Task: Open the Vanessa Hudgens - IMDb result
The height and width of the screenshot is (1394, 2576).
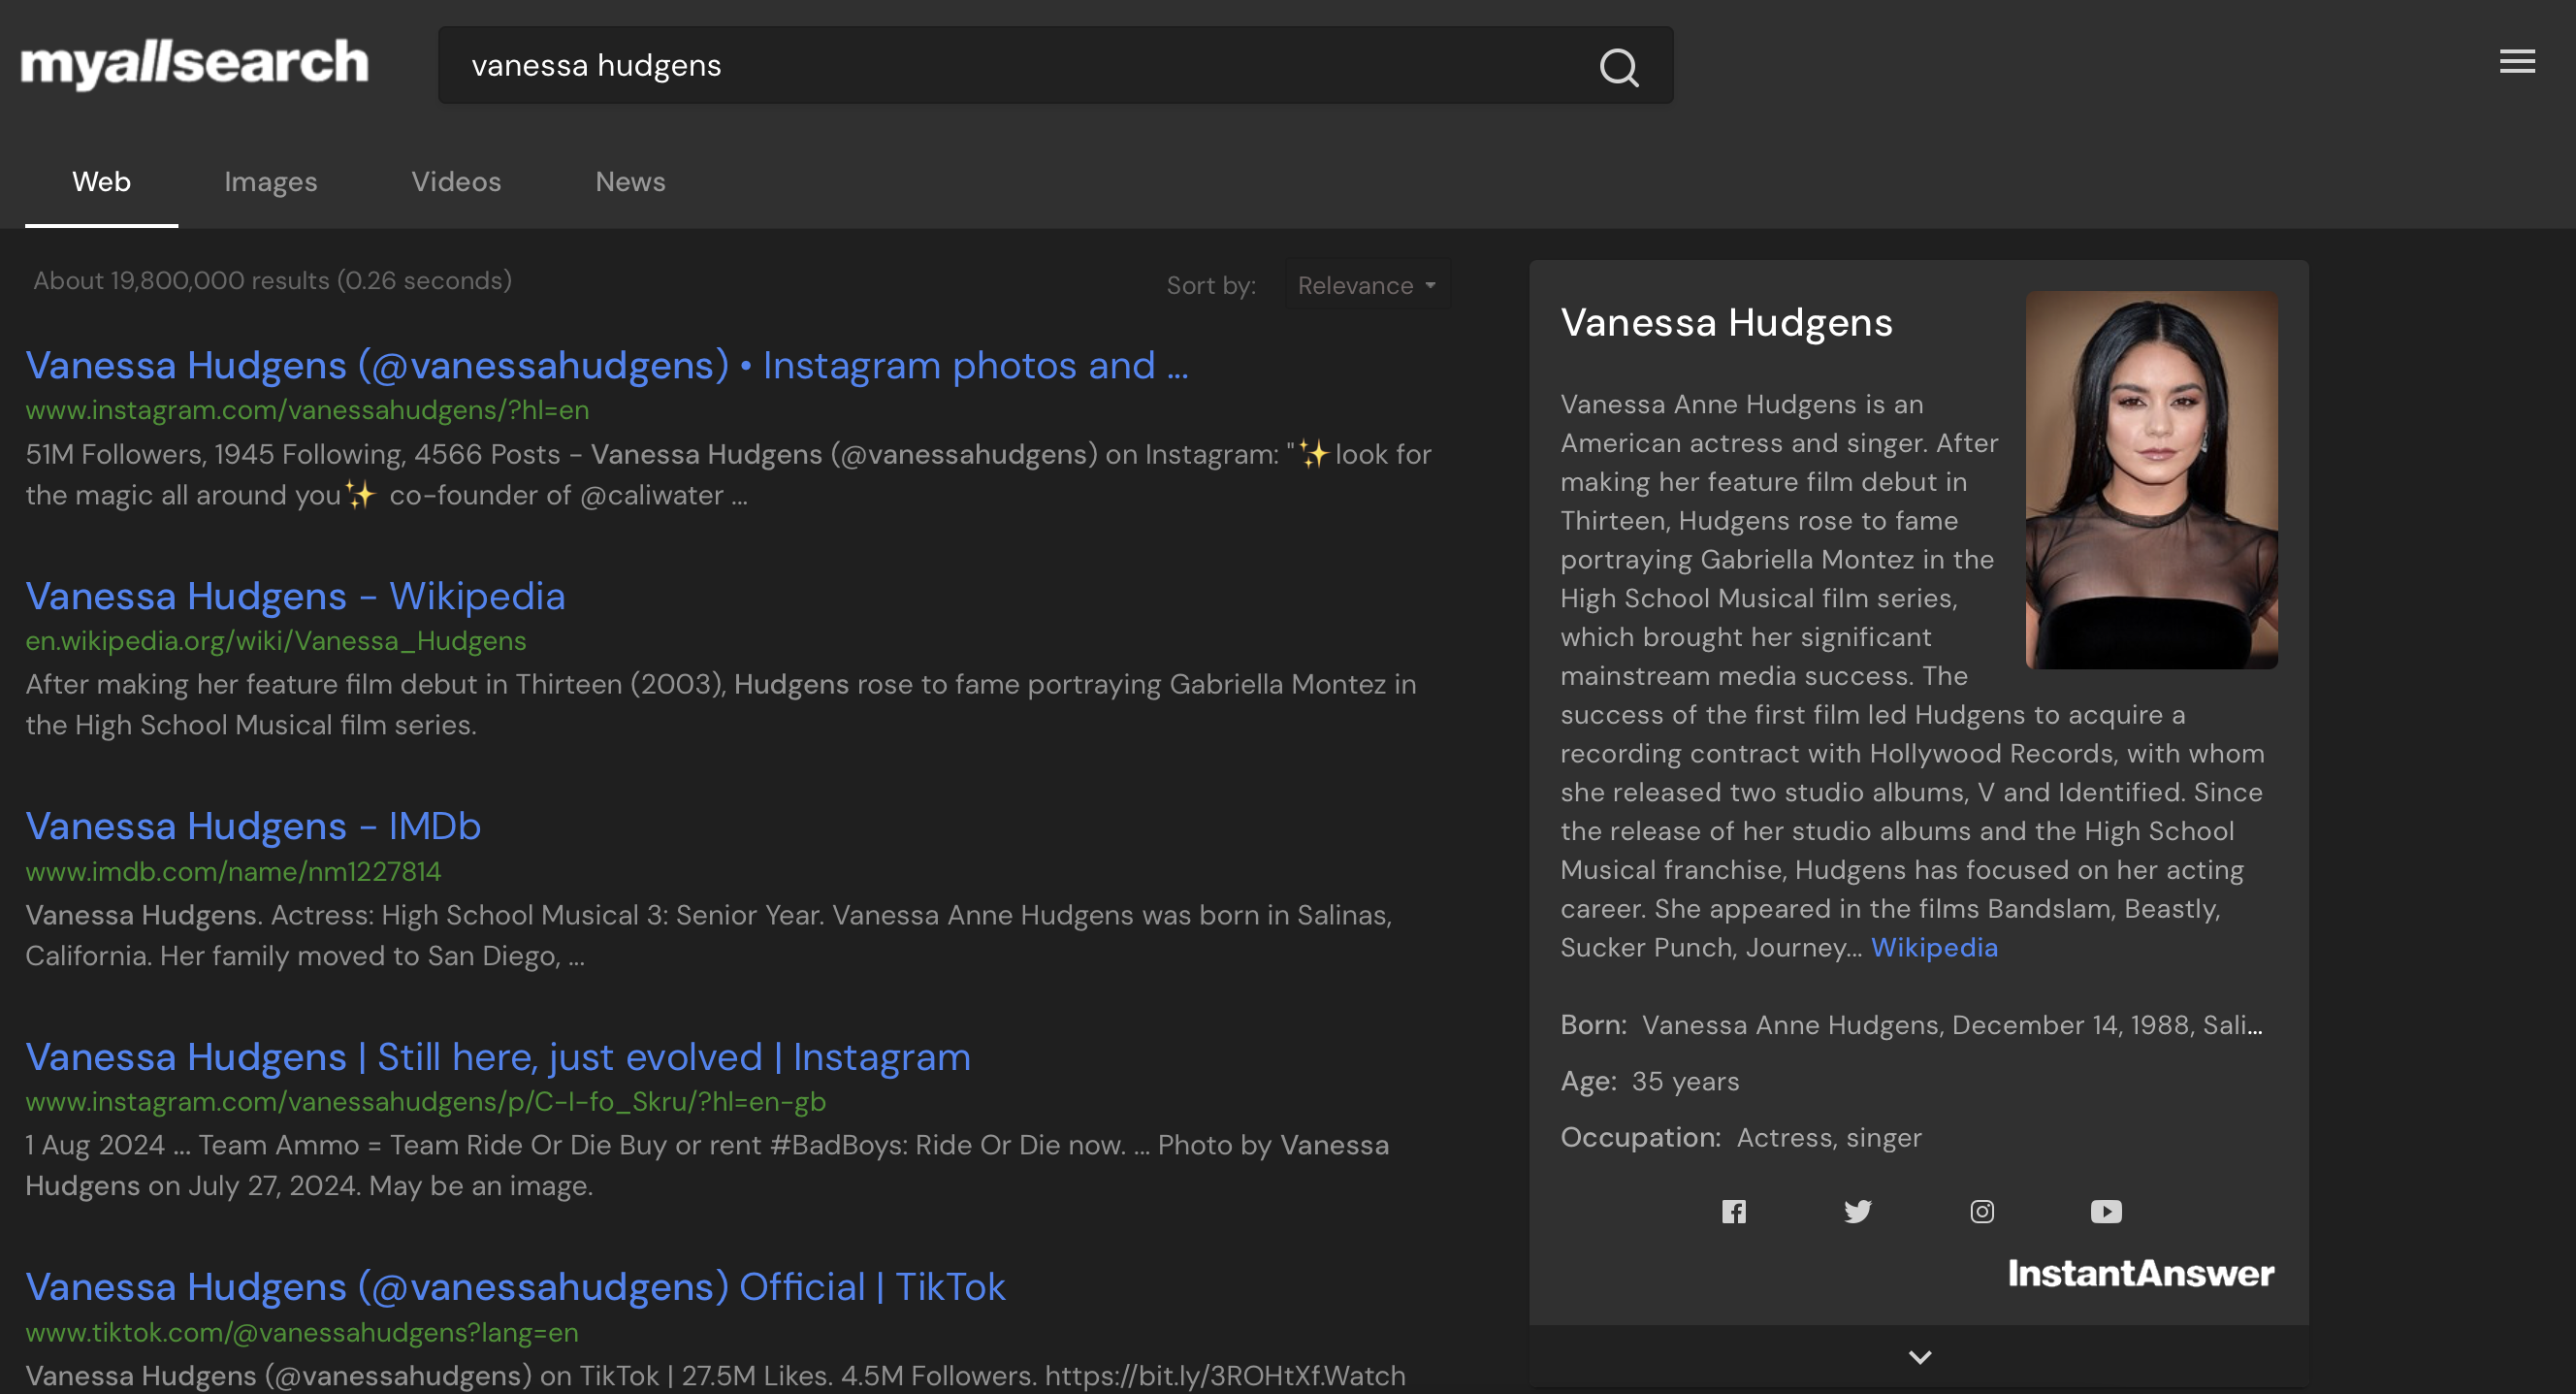Action: (x=253, y=826)
